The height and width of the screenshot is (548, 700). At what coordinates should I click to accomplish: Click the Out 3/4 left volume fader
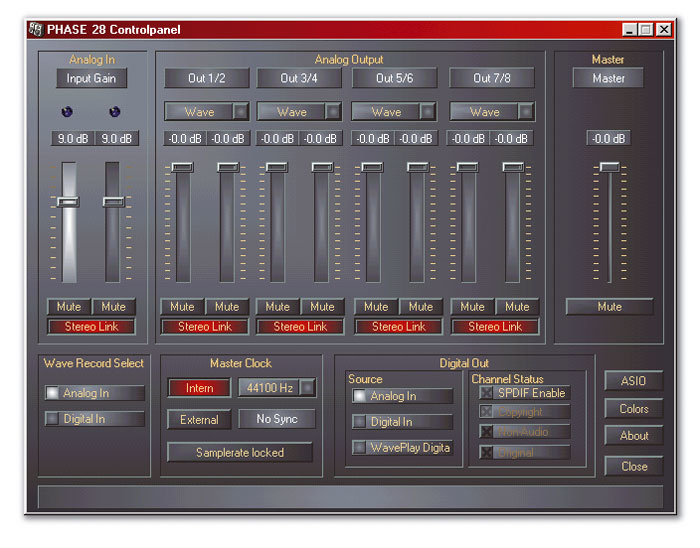[277, 167]
